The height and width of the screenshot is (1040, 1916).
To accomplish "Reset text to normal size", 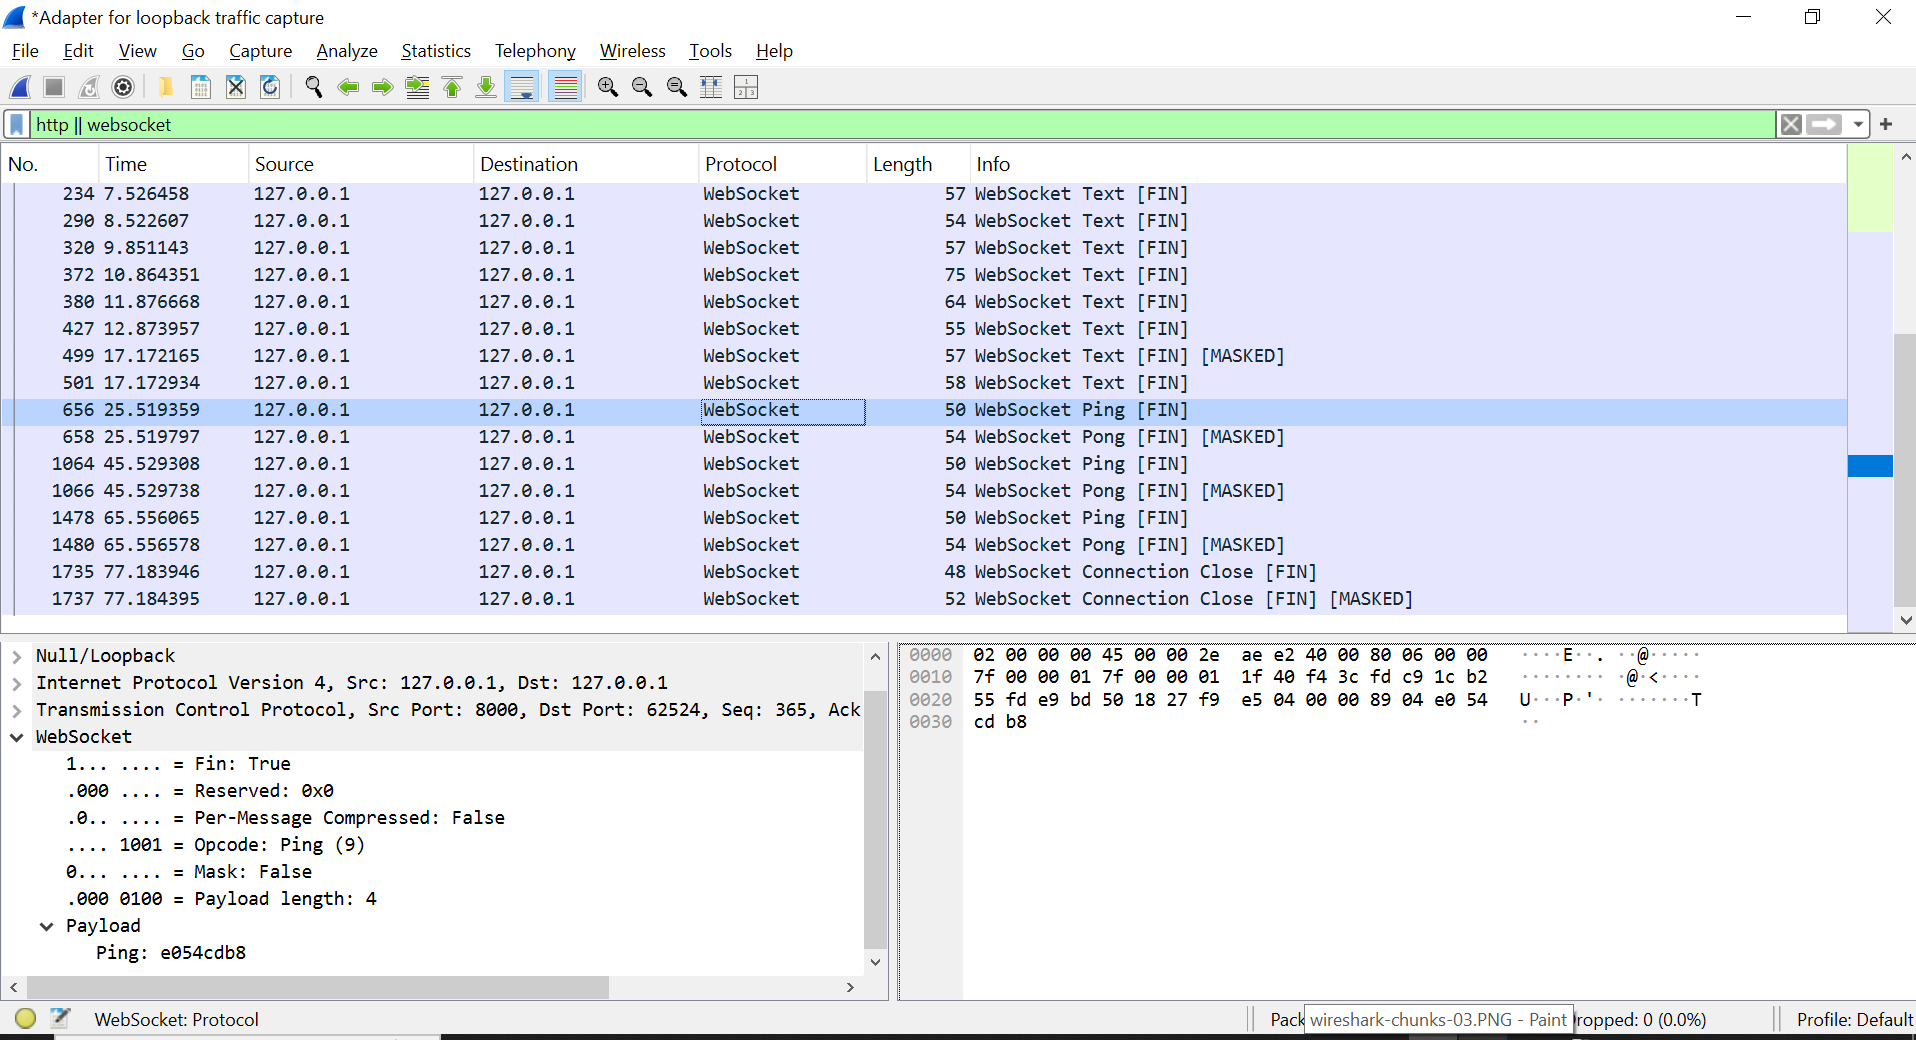I will pos(676,87).
